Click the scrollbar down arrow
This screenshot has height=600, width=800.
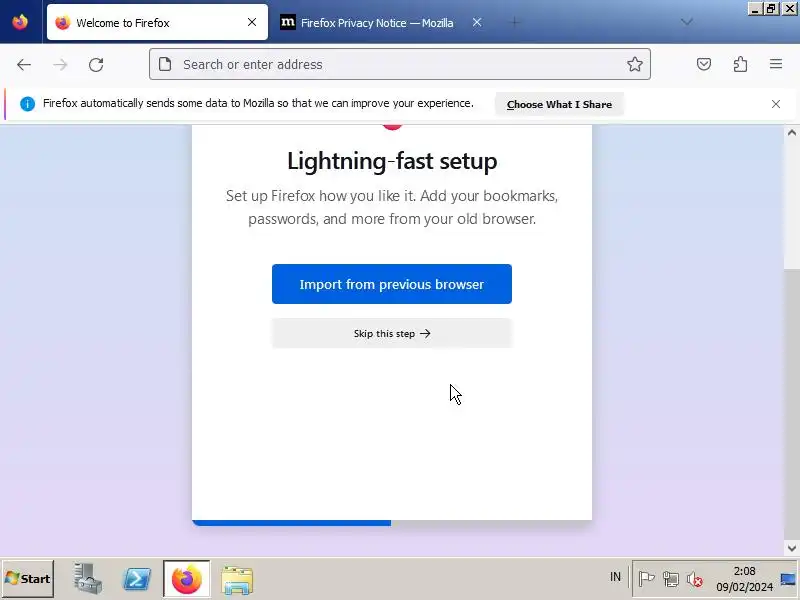point(792,548)
